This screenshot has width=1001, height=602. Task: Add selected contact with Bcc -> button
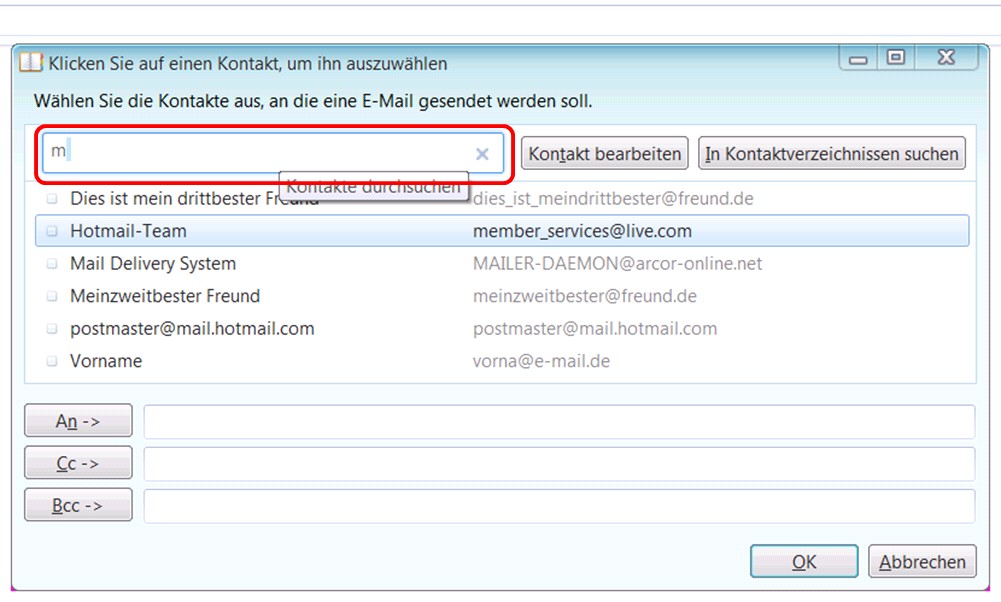tap(79, 505)
